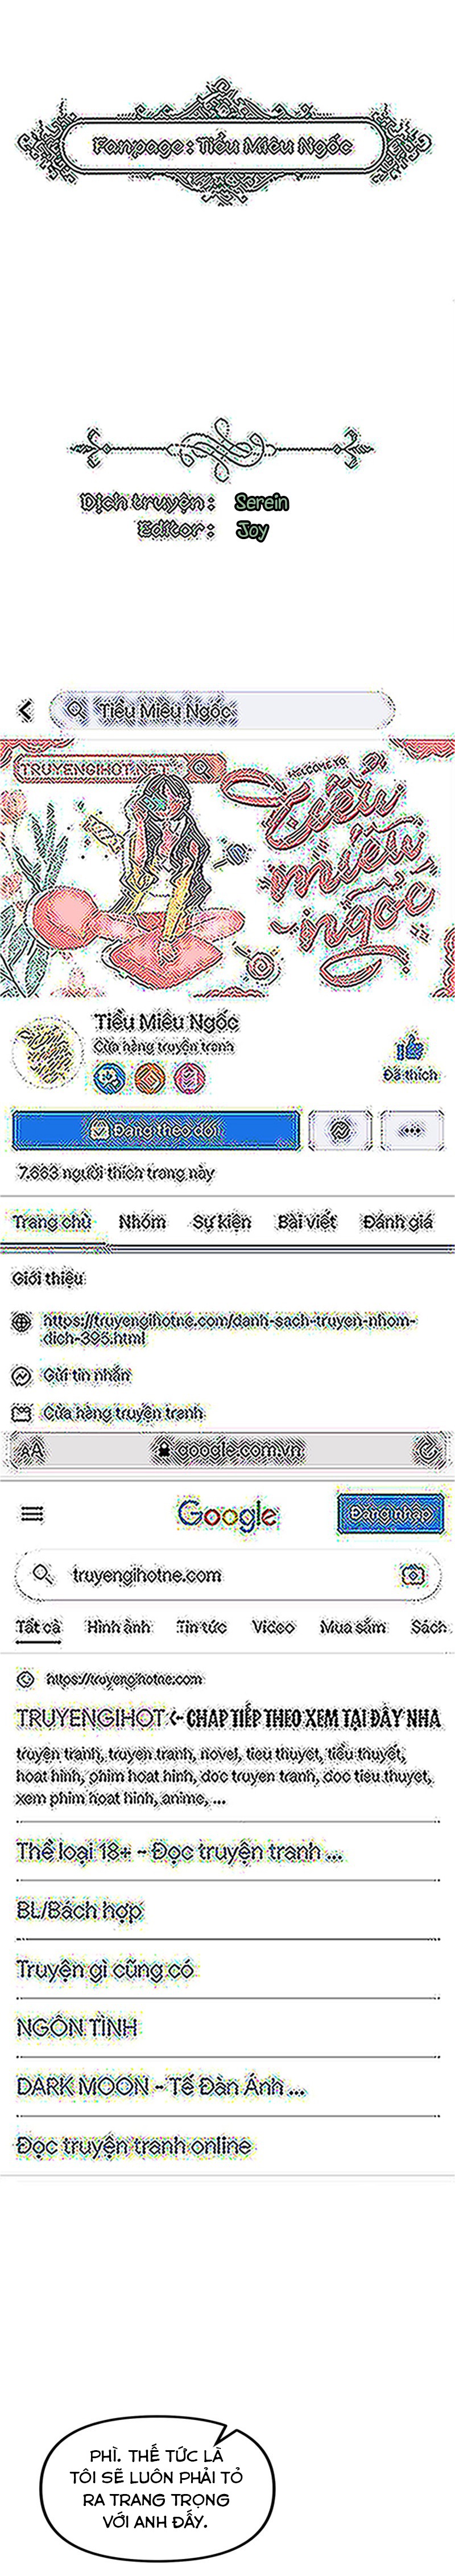
Task: Click the reload icon in the address bar
Action: pos(427,1449)
